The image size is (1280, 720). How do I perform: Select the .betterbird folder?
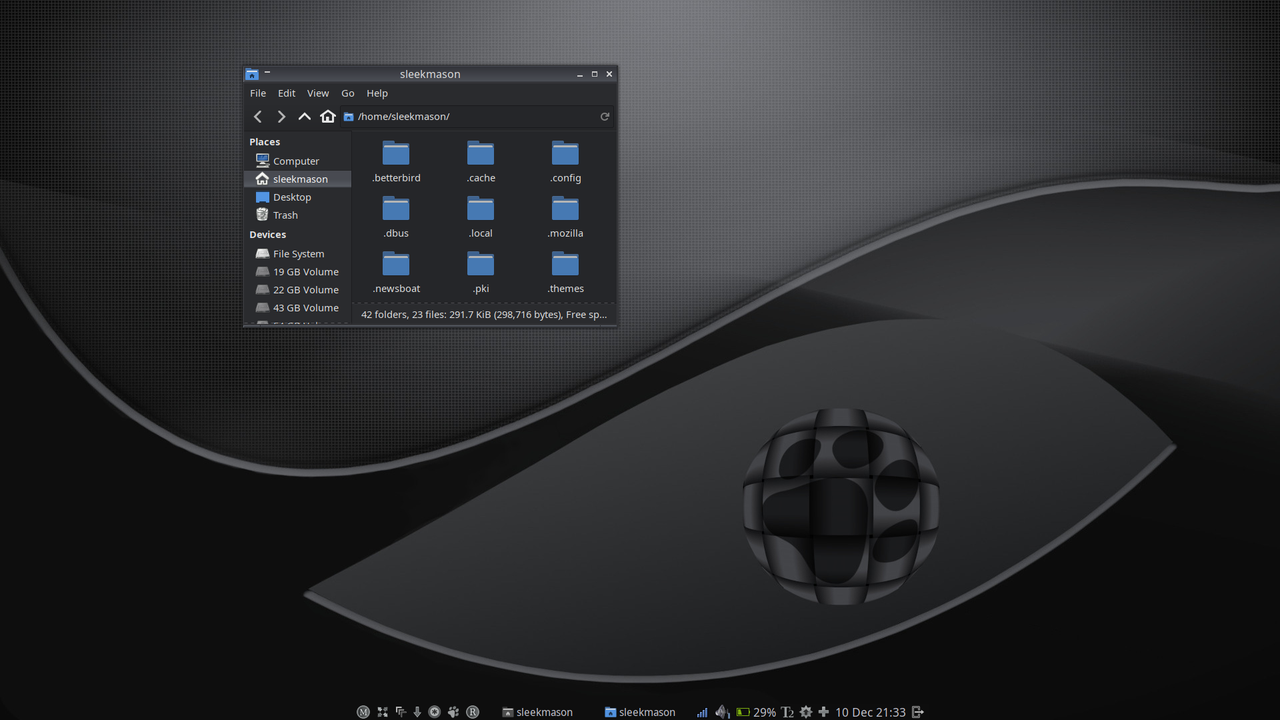coord(396,162)
